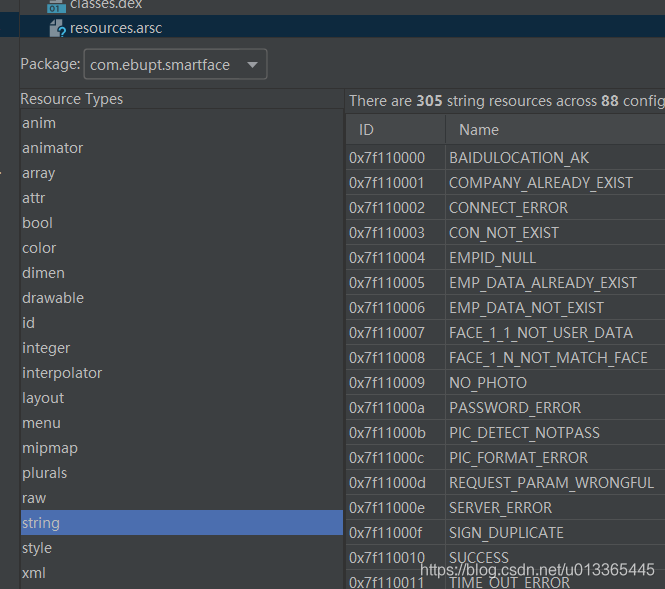The image size is (665, 589).
Task: Select the NO_PHOTO string row
Action: pyautogui.click(x=506, y=383)
